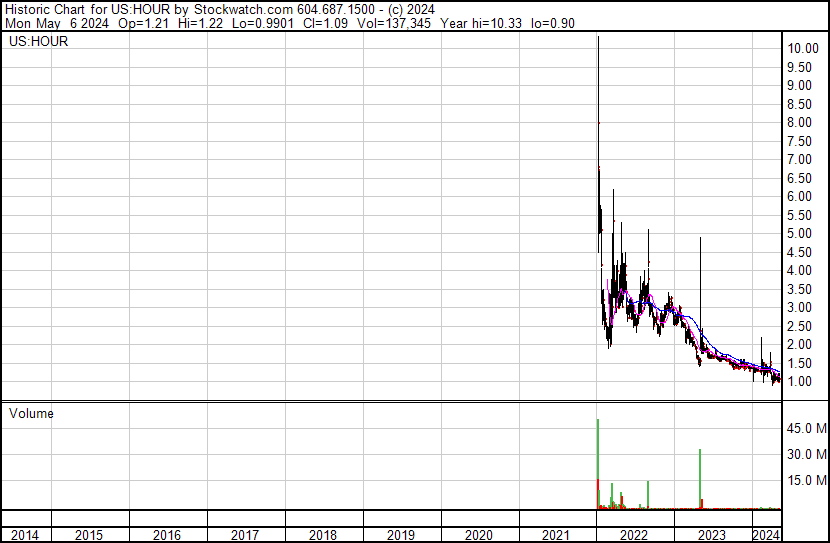This screenshot has width=830, height=543.
Task: Click the 2024 year label
Action: [766, 535]
